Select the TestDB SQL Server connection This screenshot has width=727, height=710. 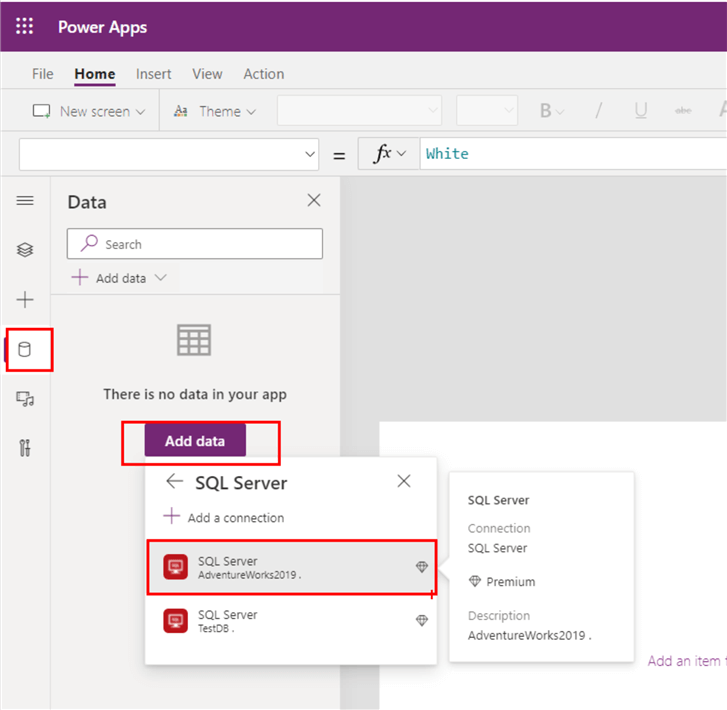pyautogui.click(x=292, y=620)
